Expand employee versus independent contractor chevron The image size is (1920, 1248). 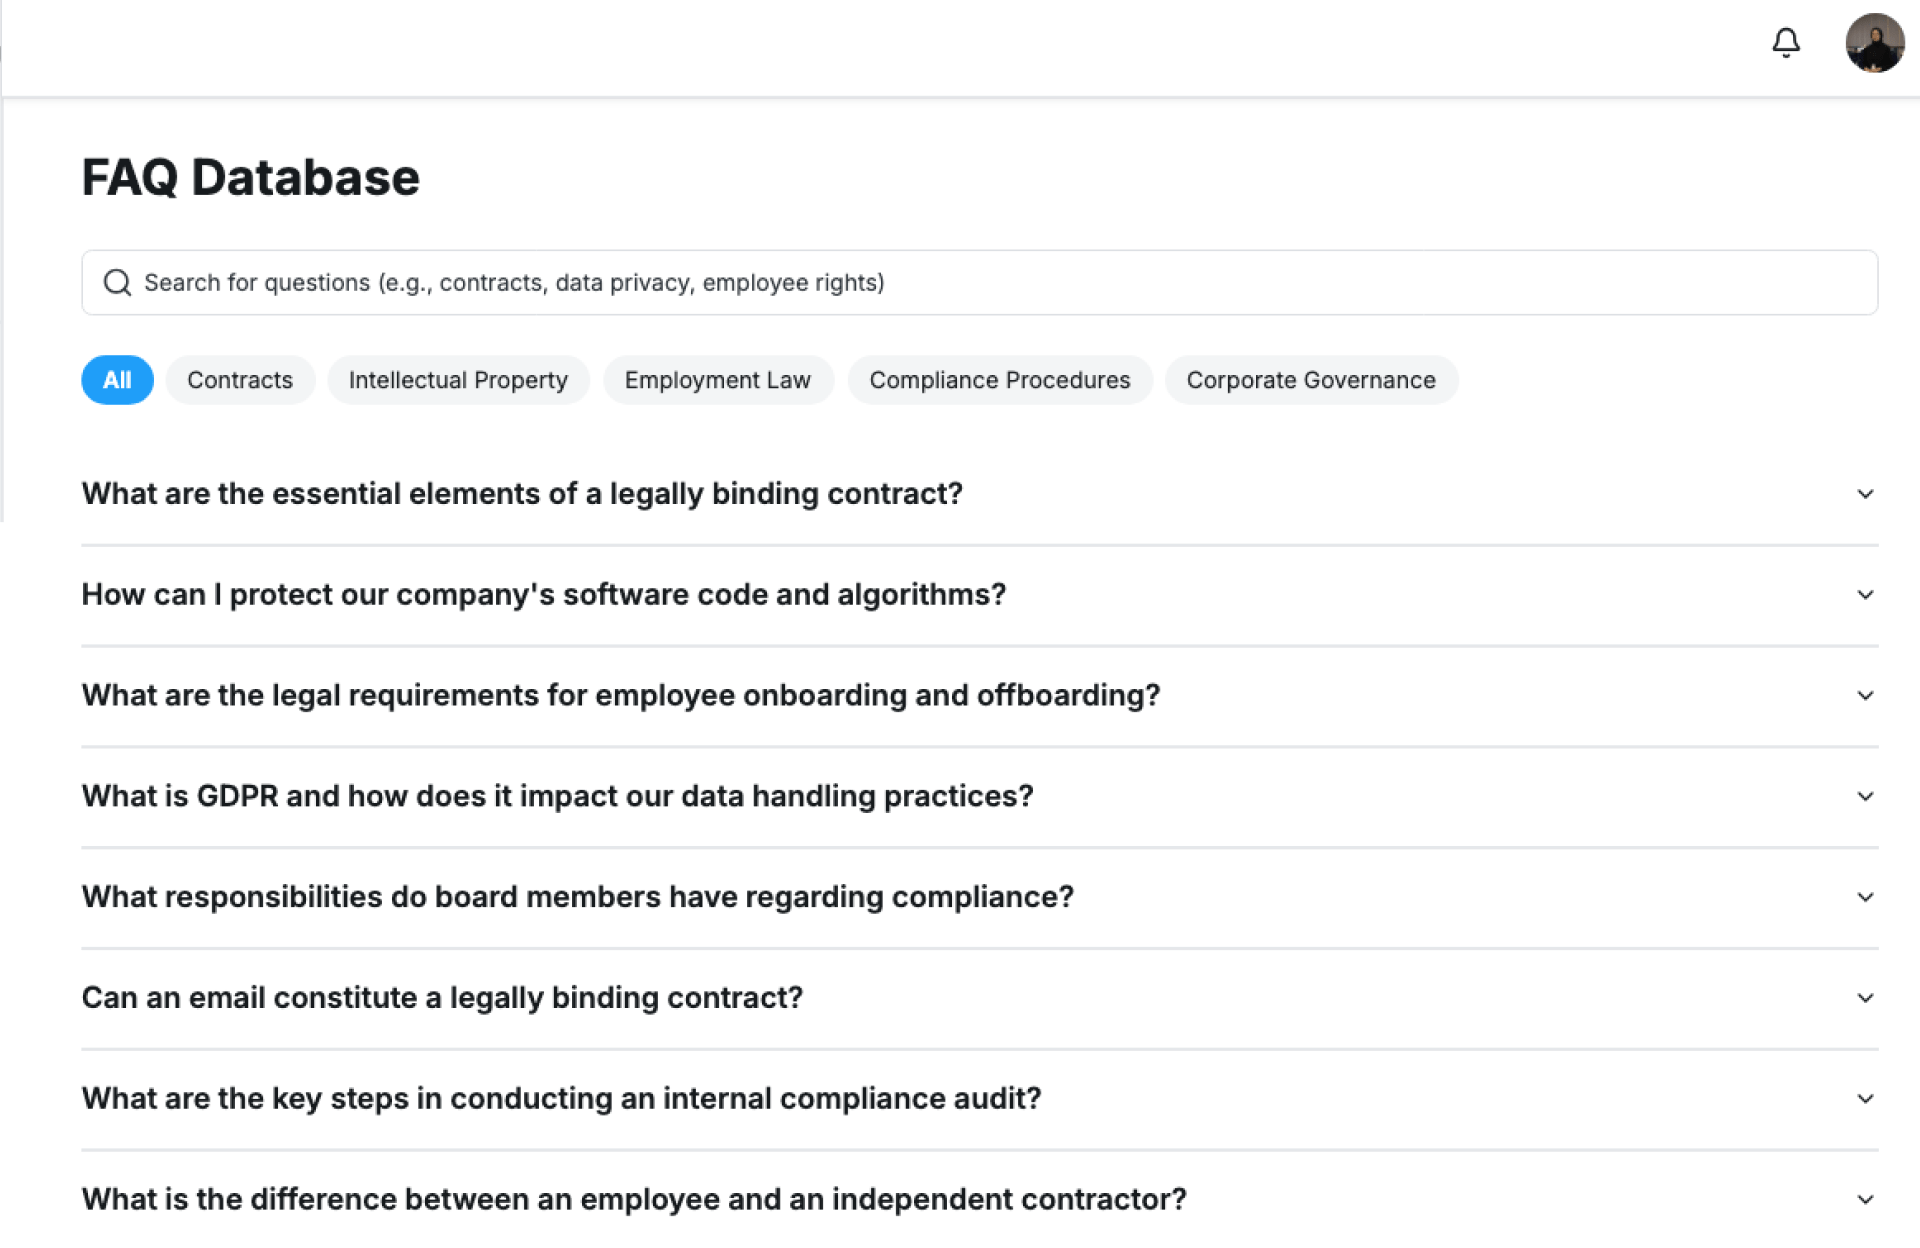(1865, 1200)
